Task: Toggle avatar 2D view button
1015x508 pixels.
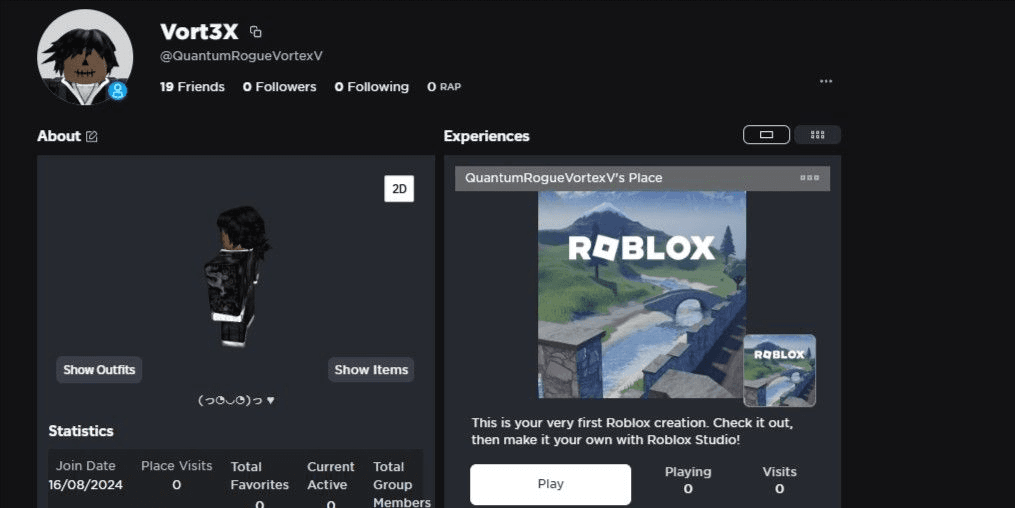Action: coord(399,189)
